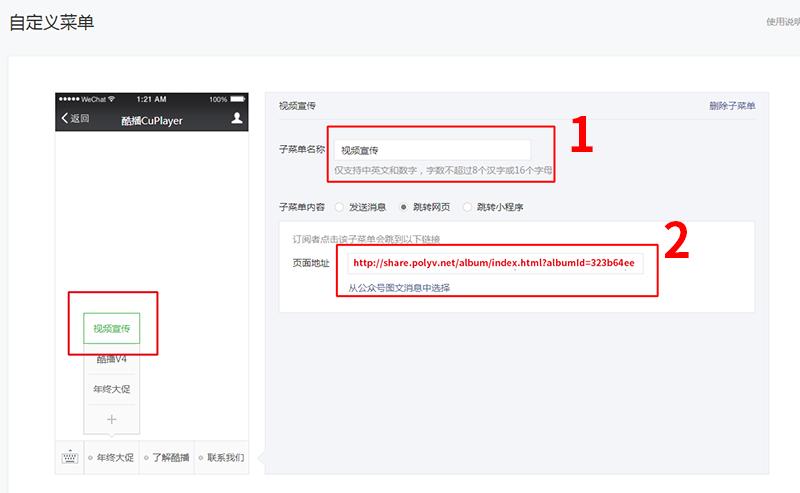Switch to keyboard input icon at bottom
Image resolution: width=800 pixels, height=493 pixels.
click(70, 457)
